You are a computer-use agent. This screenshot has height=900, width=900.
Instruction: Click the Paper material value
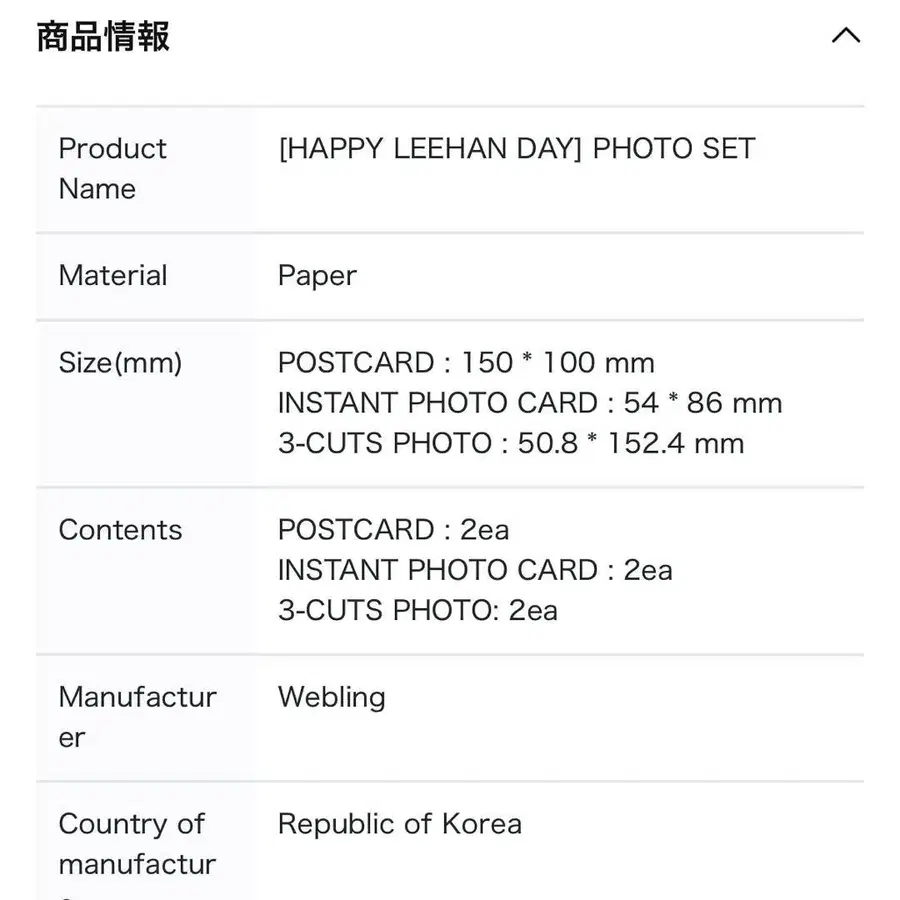tap(317, 276)
